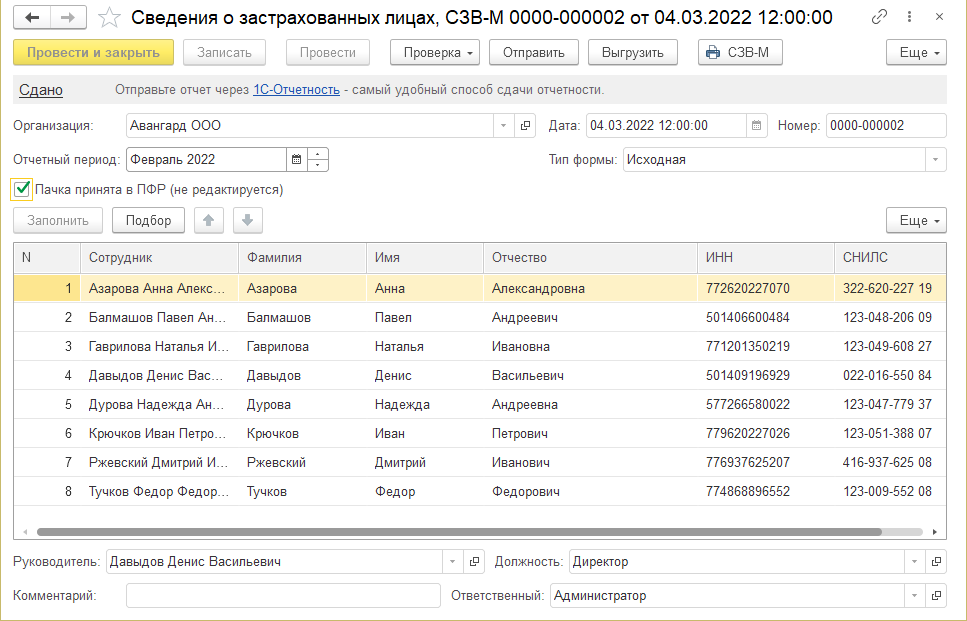Move the selected row up

tap(208, 220)
